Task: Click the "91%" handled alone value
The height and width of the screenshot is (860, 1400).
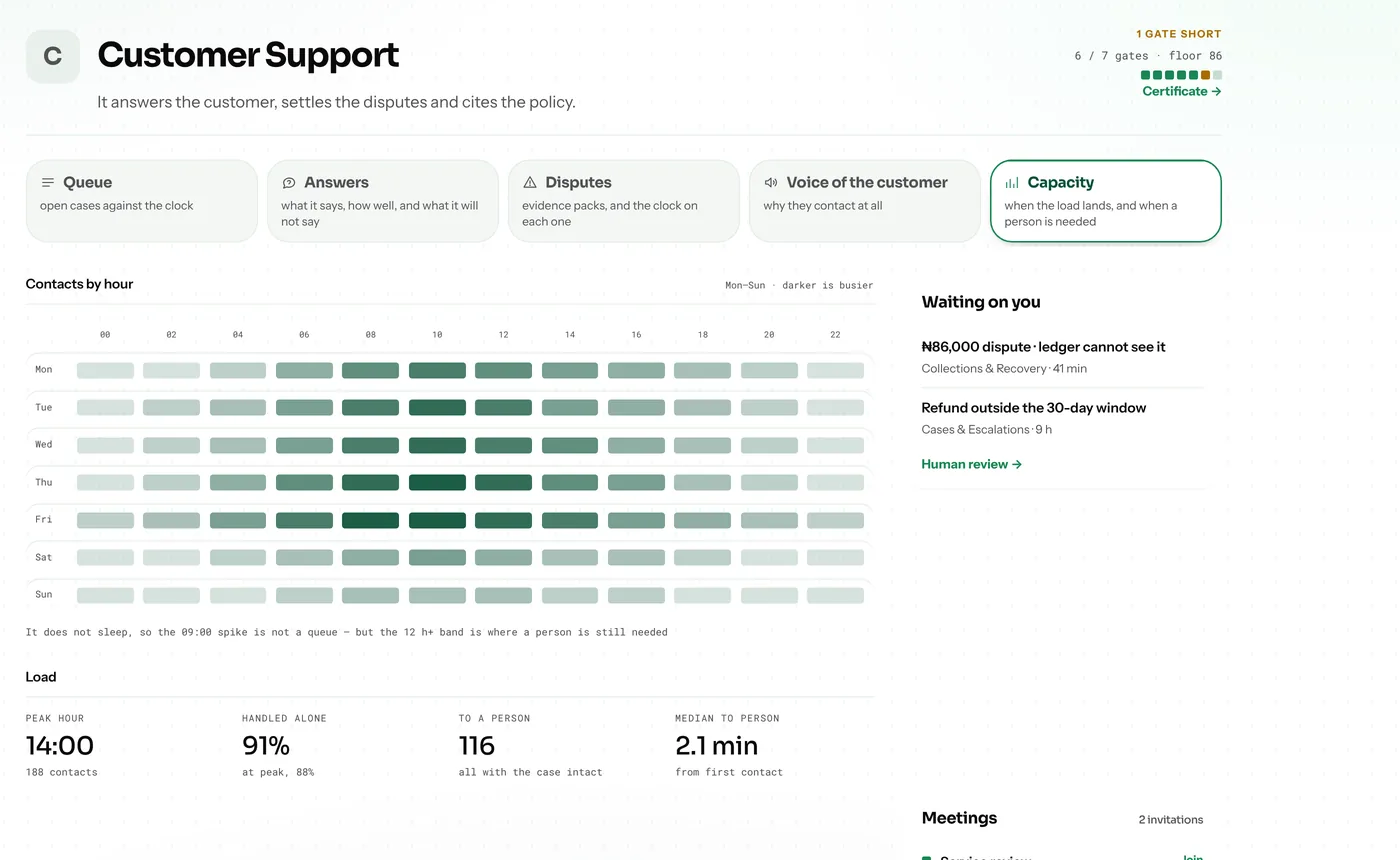Action: (266, 746)
